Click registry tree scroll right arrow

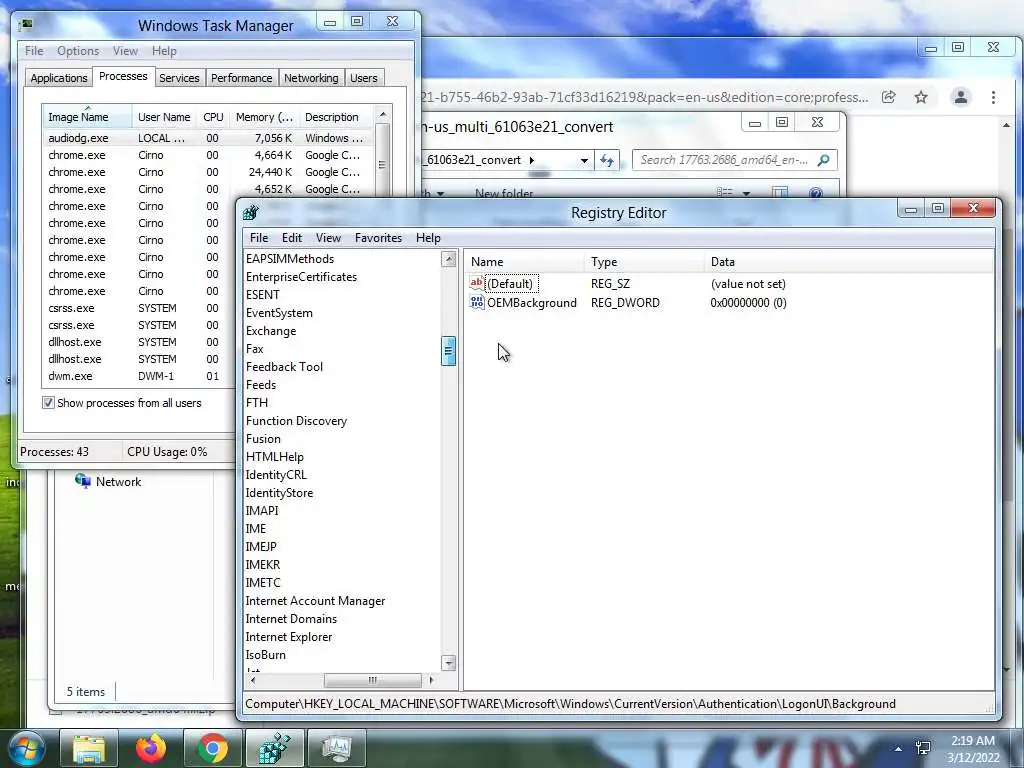(431, 680)
